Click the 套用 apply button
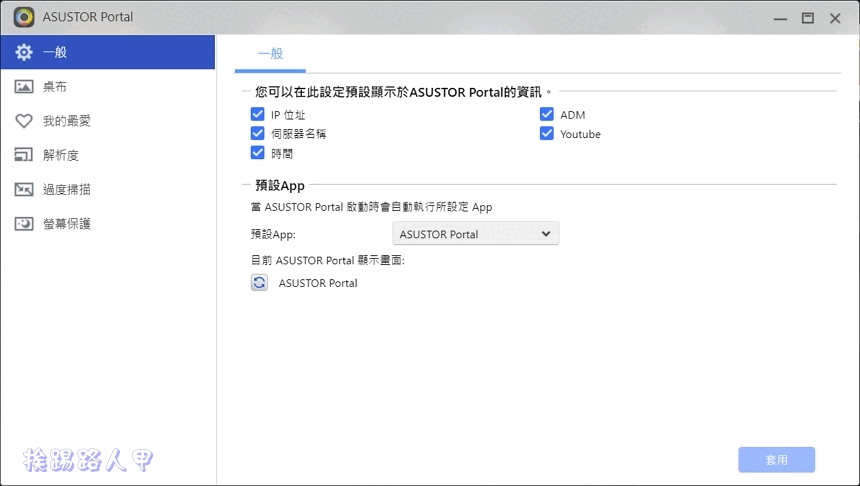 pyautogui.click(x=776, y=460)
